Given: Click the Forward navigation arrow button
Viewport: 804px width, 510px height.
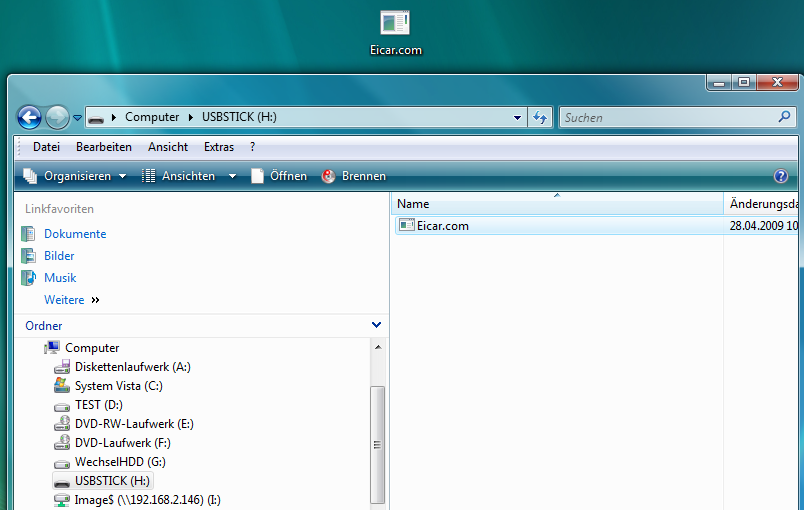Looking at the screenshot, I should coord(57,117).
